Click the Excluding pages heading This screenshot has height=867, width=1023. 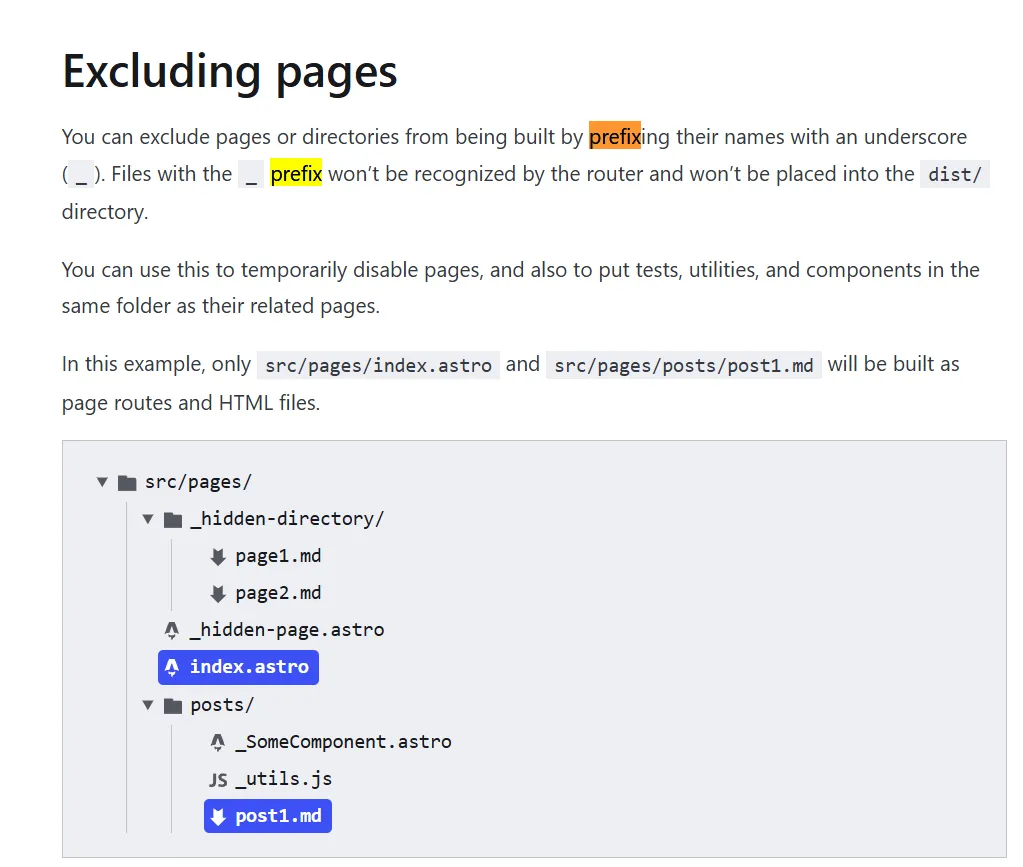tap(230, 72)
